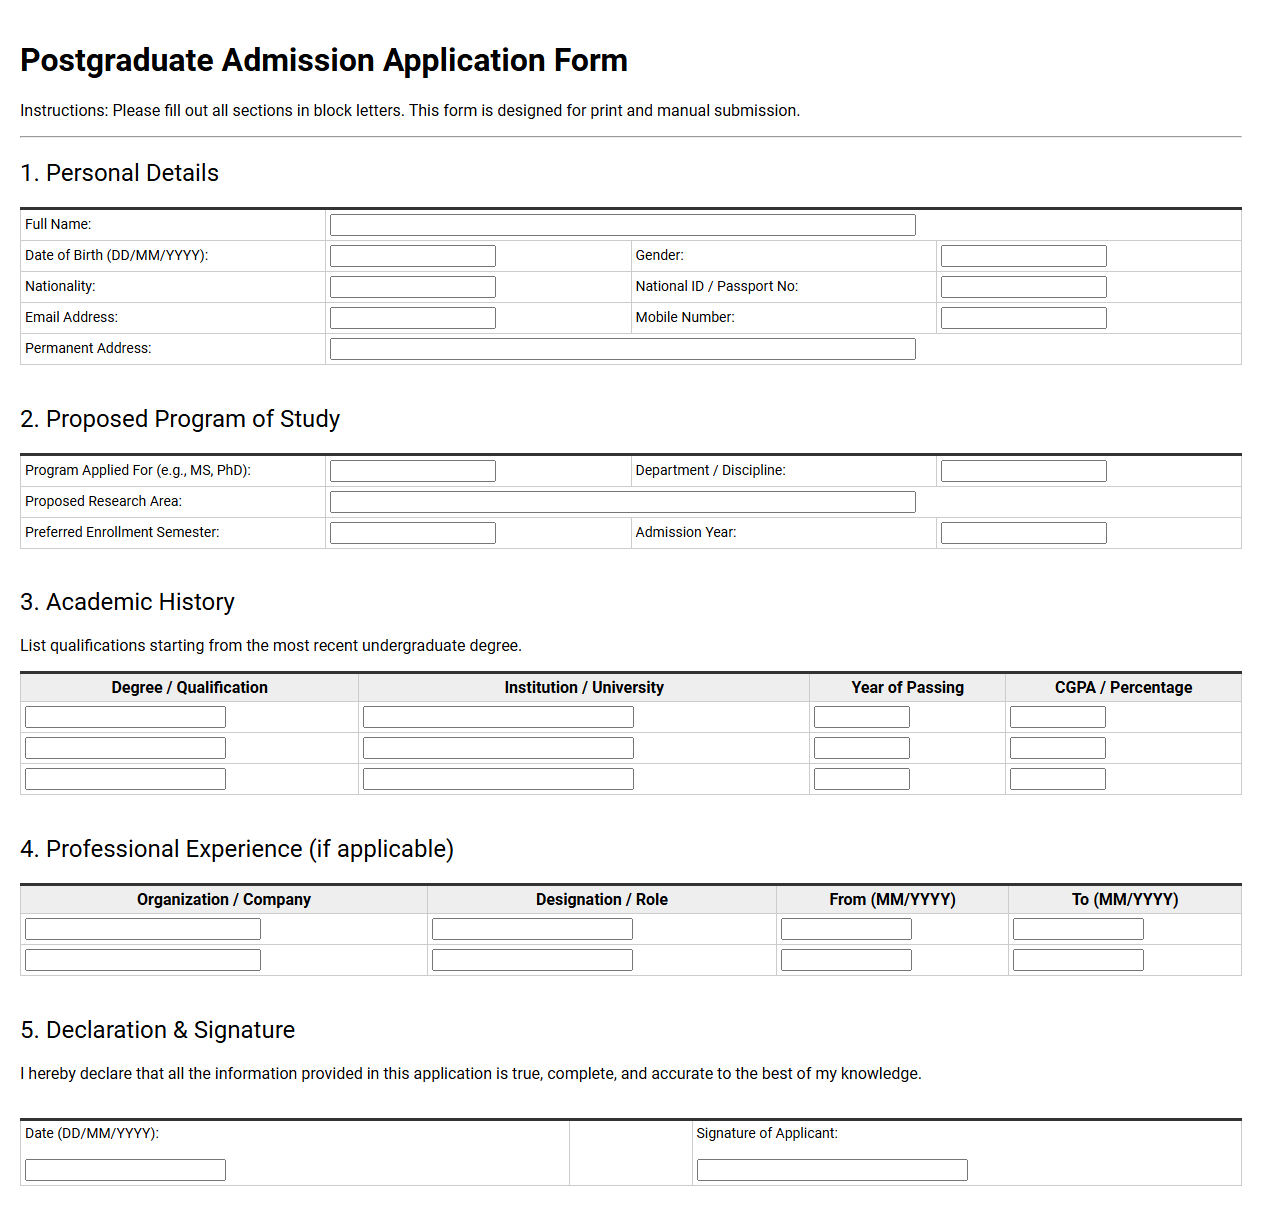This screenshot has height=1206, width=1262.
Task: Click Preferred Enrollment Semester input
Action: click(x=413, y=533)
